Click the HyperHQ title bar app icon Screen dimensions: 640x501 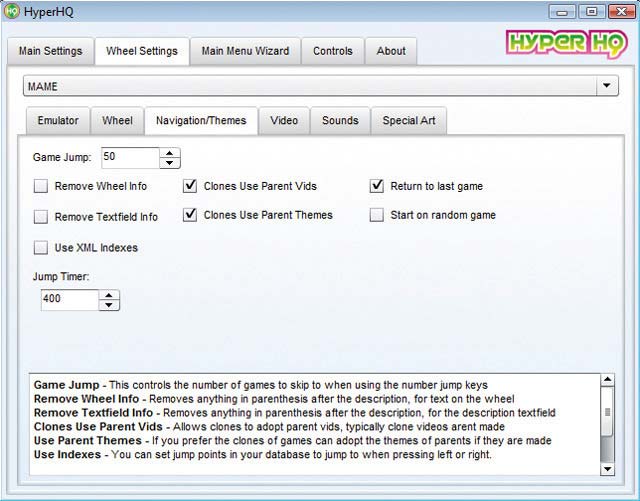[11, 11]
